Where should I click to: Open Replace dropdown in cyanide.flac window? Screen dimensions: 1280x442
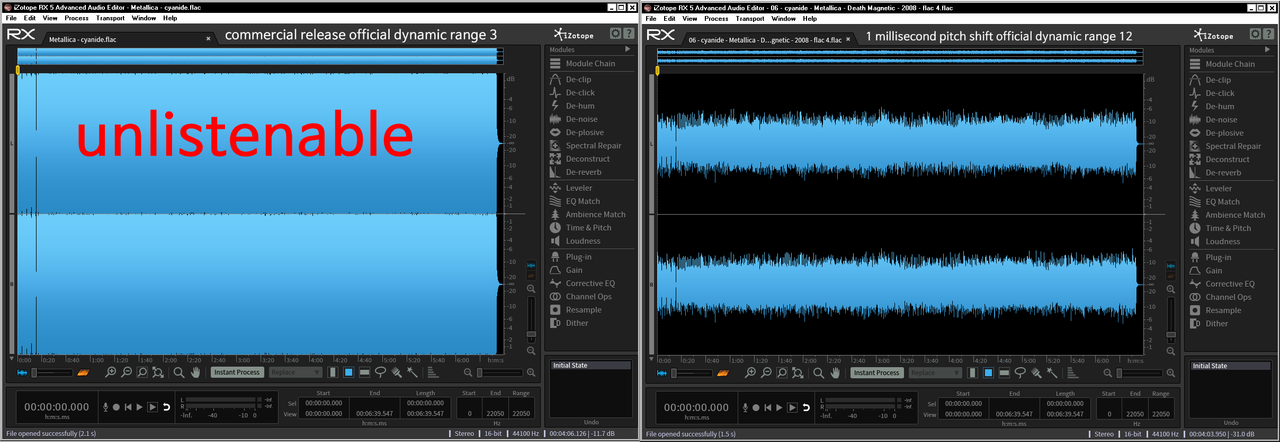pos(295,372)
